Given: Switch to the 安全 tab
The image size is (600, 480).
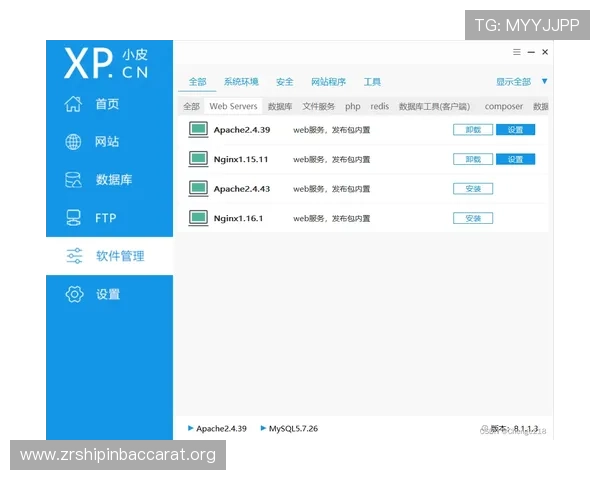Looking at the screenshot, I should point(285,82).
